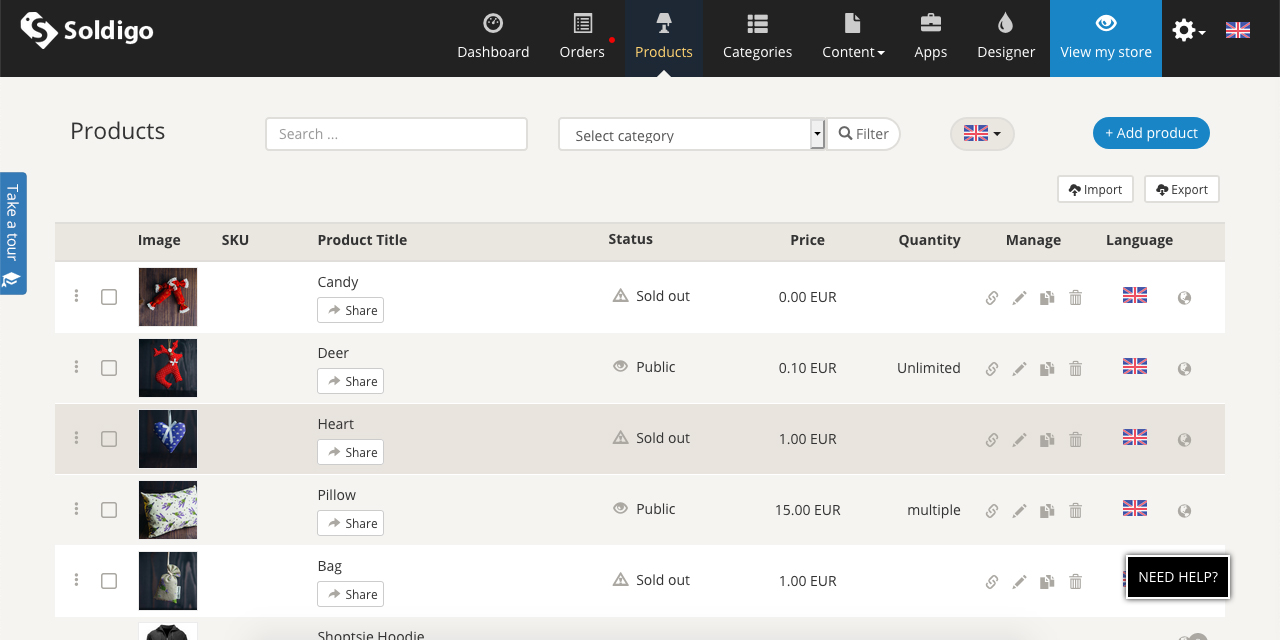The image size is (1280, 640).
Task: Click the Export button
Action: pyautogui.click(x=1181, y=189)
